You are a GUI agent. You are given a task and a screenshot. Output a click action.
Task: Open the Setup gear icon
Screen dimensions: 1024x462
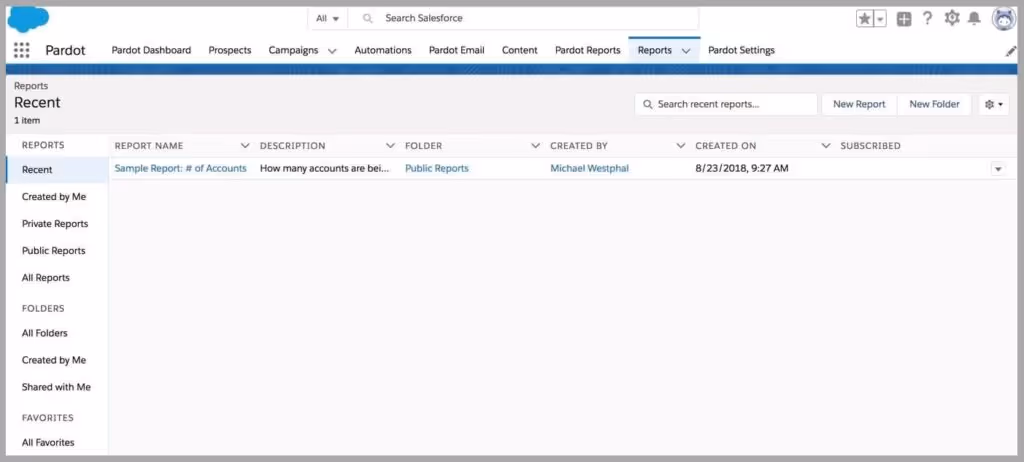pos(952,18)
